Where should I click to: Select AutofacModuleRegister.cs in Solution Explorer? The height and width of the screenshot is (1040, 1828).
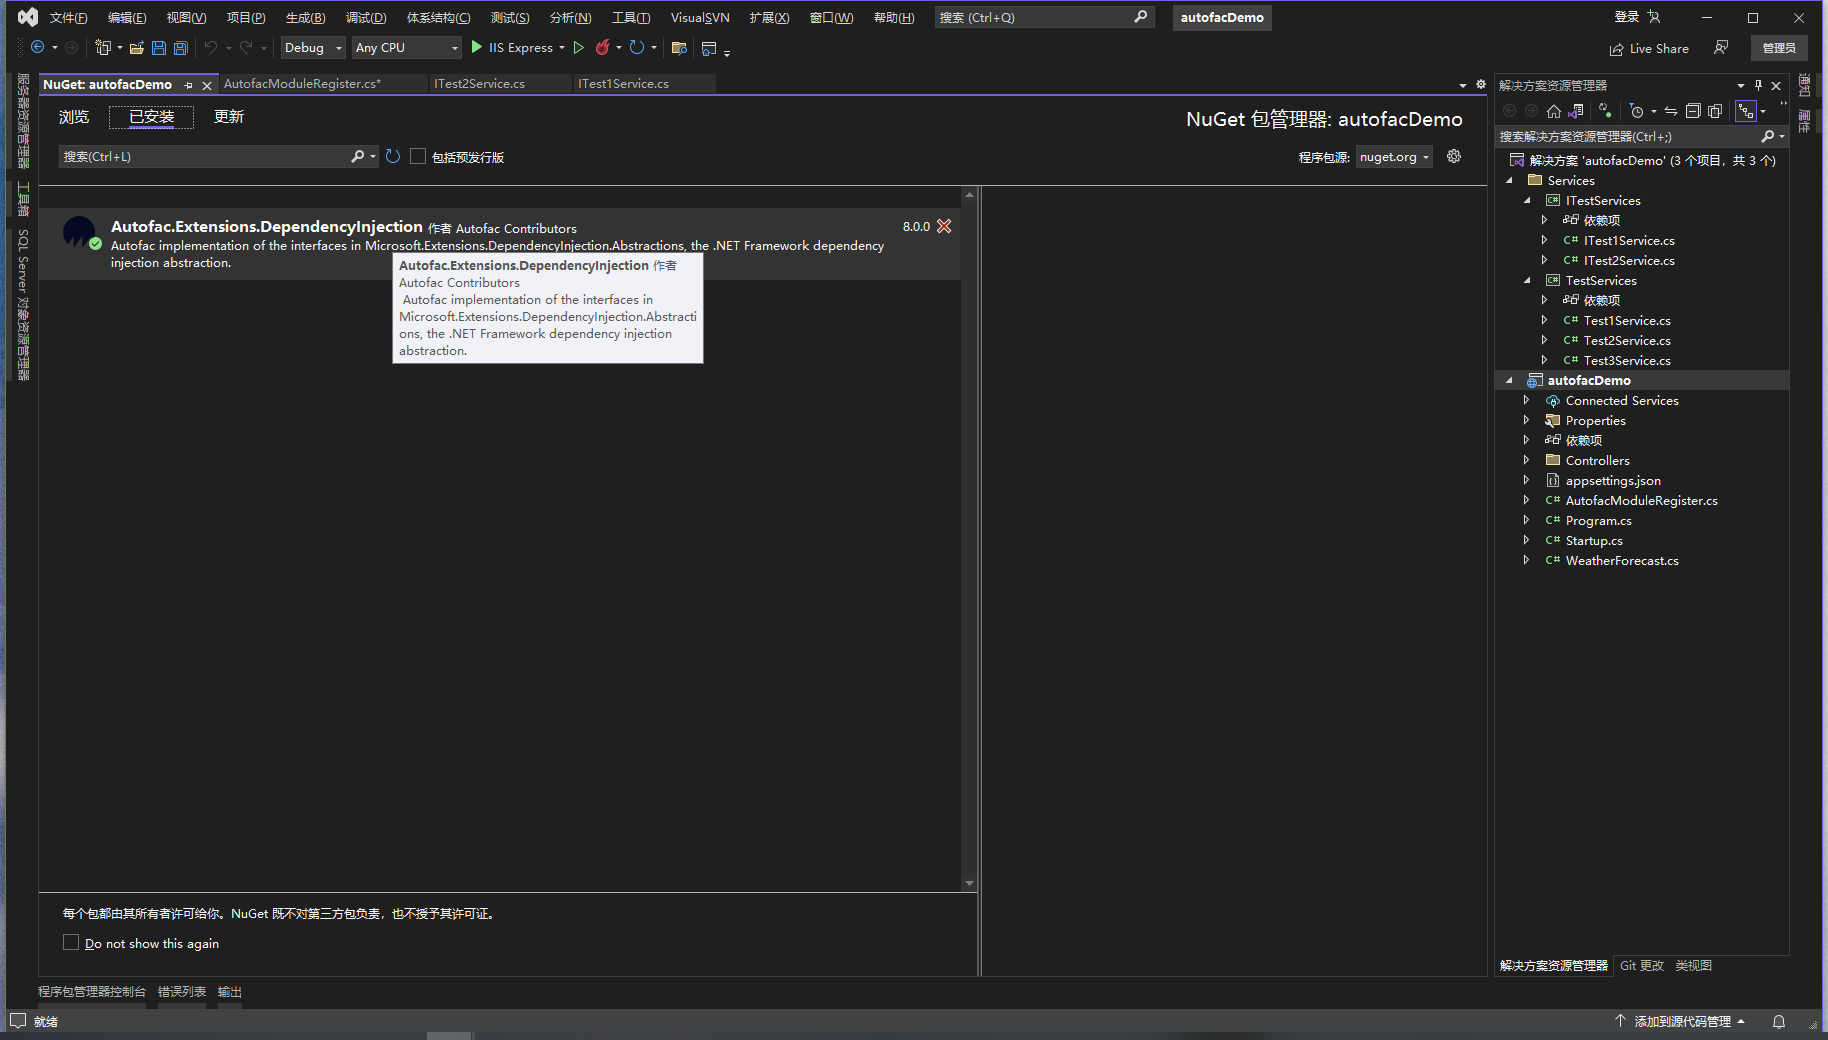point(1641,500)
